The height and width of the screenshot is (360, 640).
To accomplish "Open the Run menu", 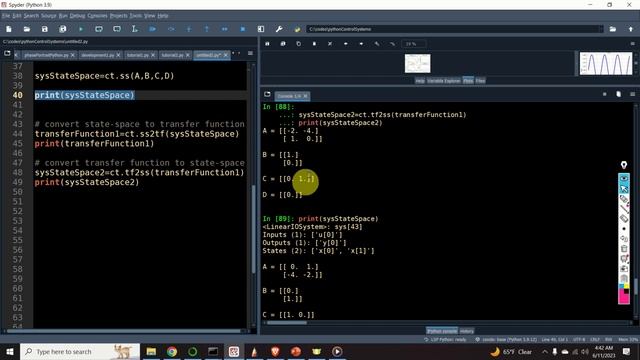I will 63,16.
